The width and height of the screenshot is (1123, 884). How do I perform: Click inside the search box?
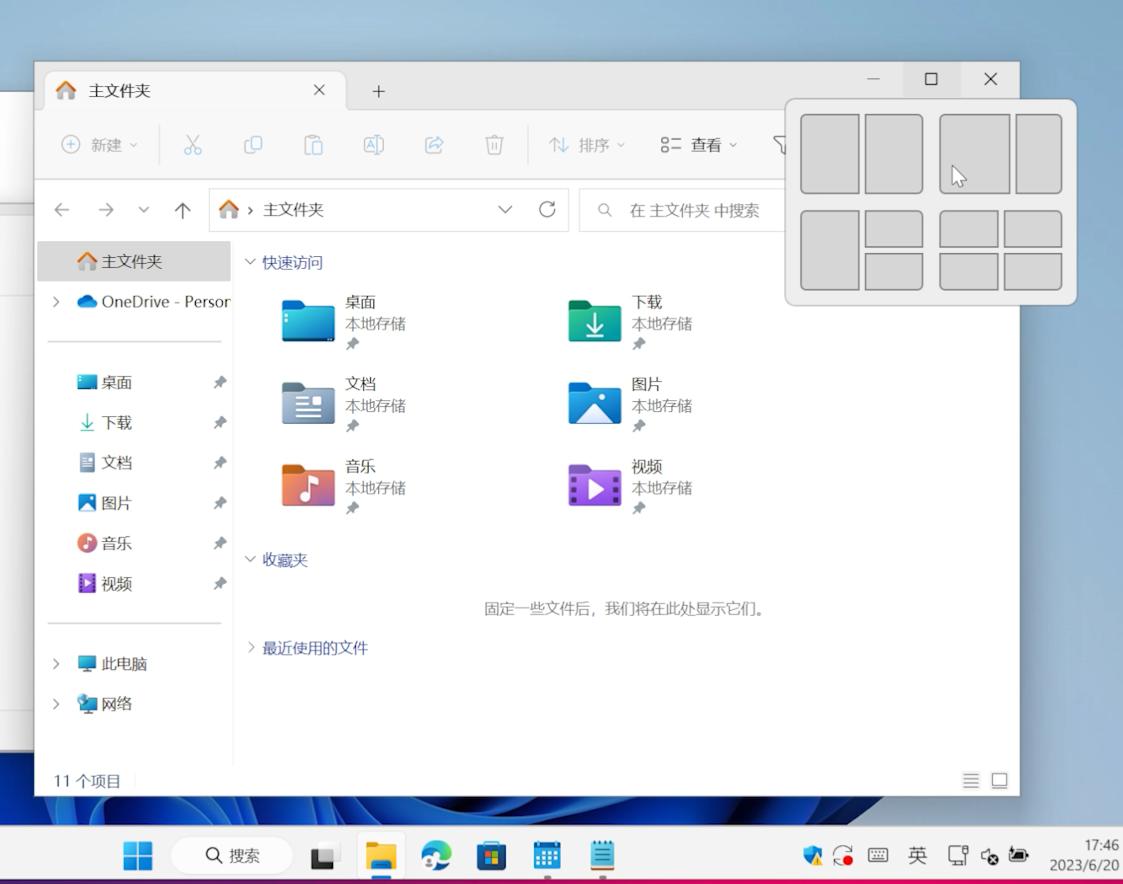[x=690, y=210]
